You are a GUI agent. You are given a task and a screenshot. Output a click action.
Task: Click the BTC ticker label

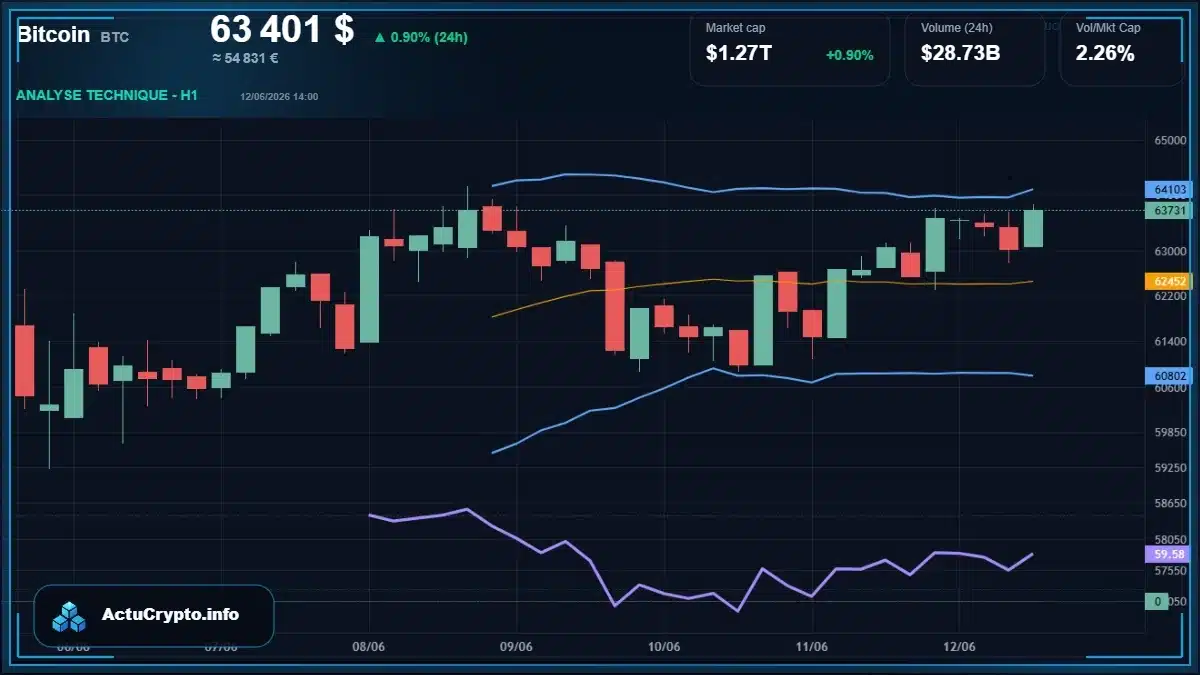click(115, 37)
